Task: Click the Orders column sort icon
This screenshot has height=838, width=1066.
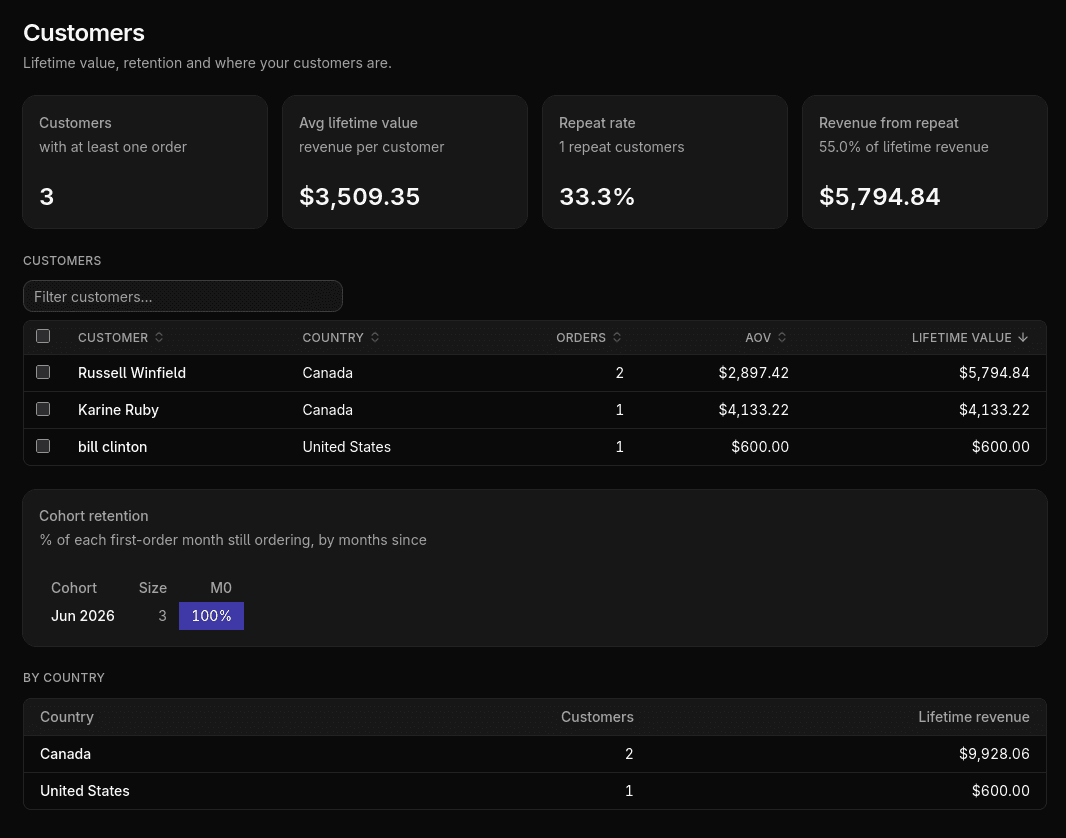Action: (x=617, y=337)
